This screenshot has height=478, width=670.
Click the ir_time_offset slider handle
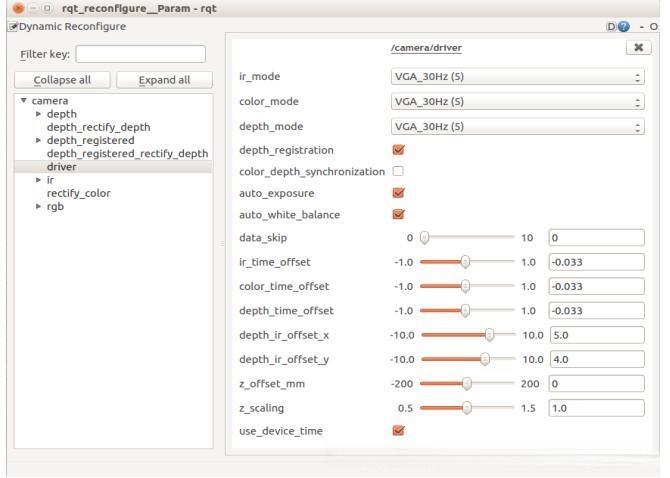[x=465, y=262]
